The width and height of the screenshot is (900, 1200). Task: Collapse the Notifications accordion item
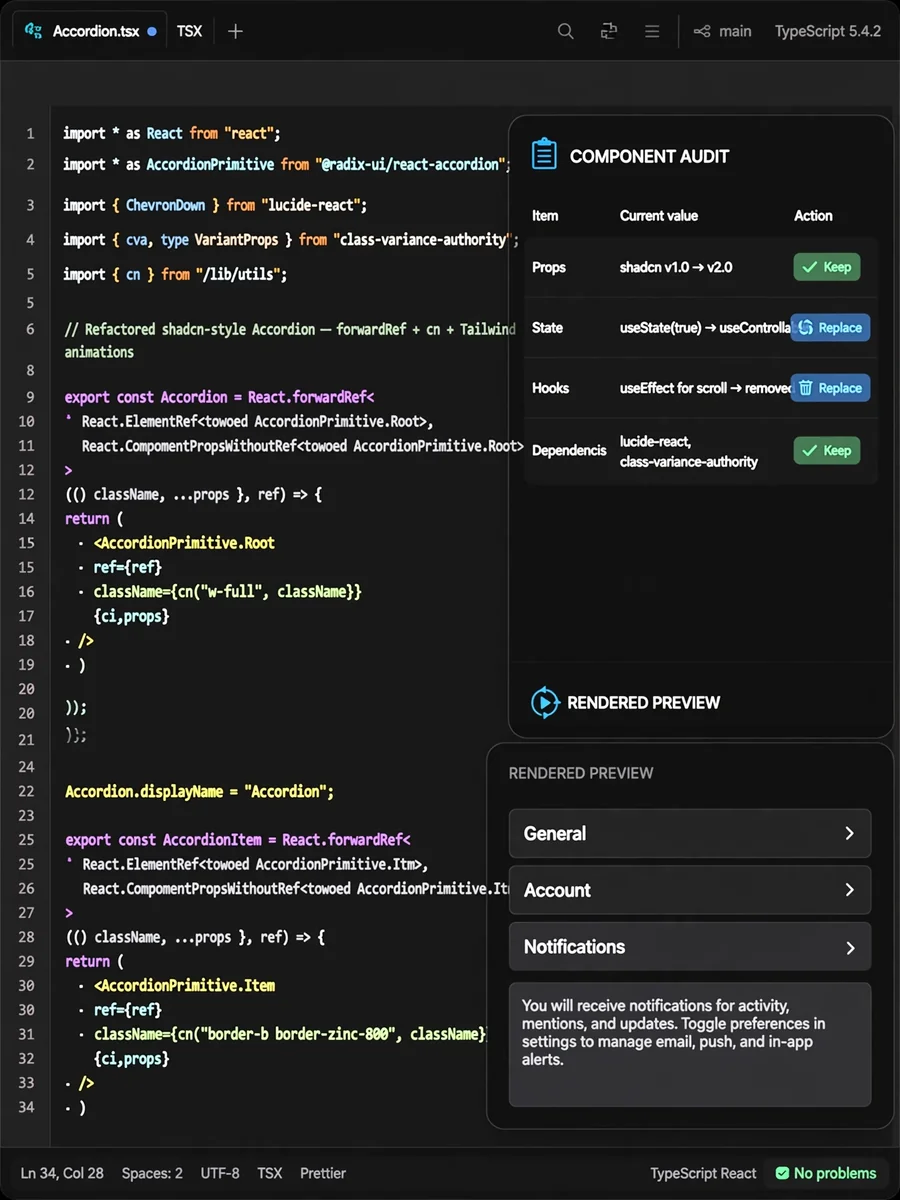[x=690, y=947]
